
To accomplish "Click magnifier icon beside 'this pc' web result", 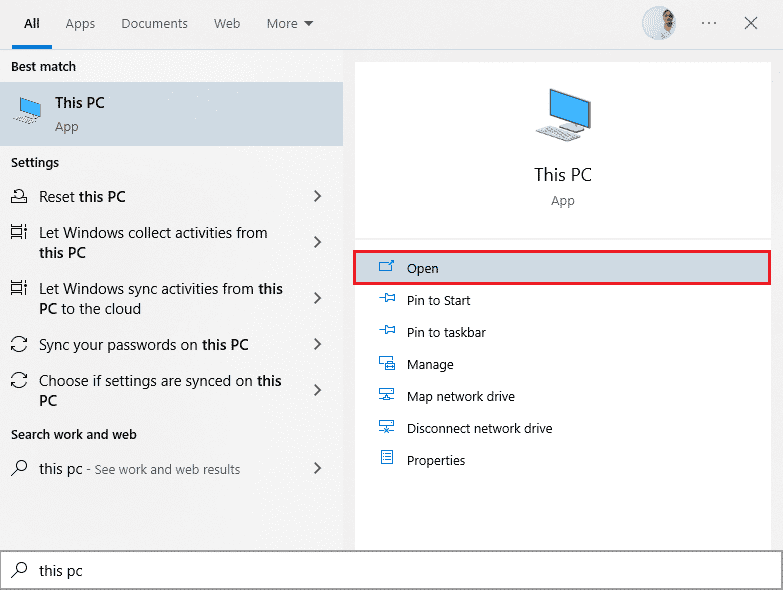I will click(19, 468).
